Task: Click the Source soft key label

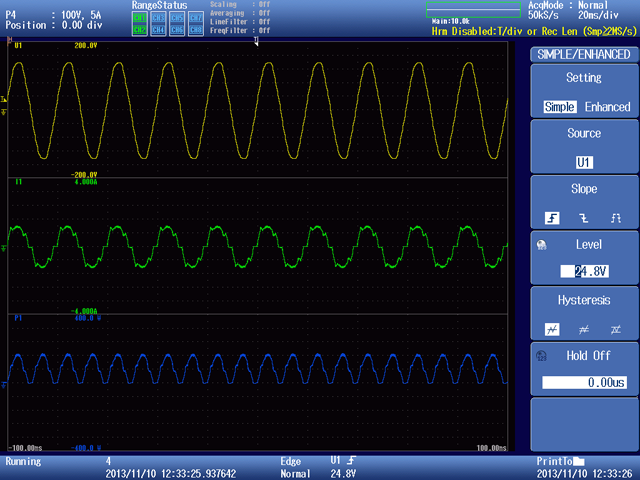Action: (584, 133)
